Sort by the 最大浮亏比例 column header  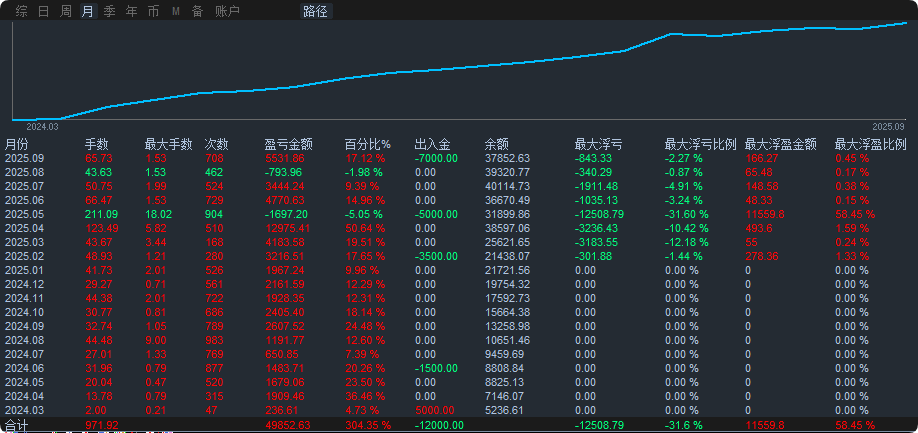click(700, 144)
